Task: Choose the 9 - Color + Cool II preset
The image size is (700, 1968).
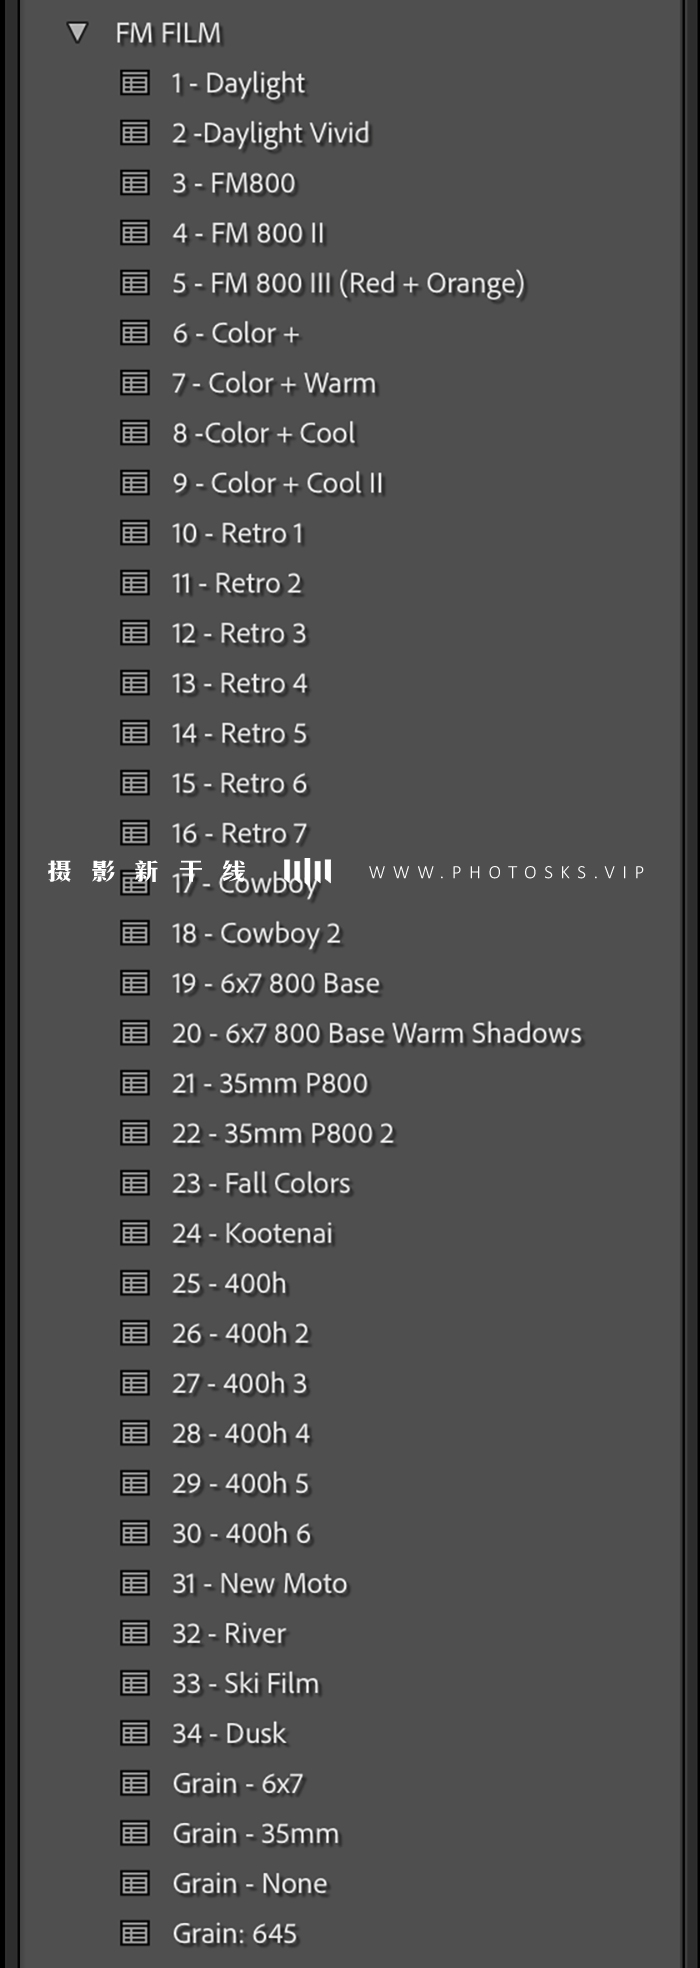Action: 277,483
